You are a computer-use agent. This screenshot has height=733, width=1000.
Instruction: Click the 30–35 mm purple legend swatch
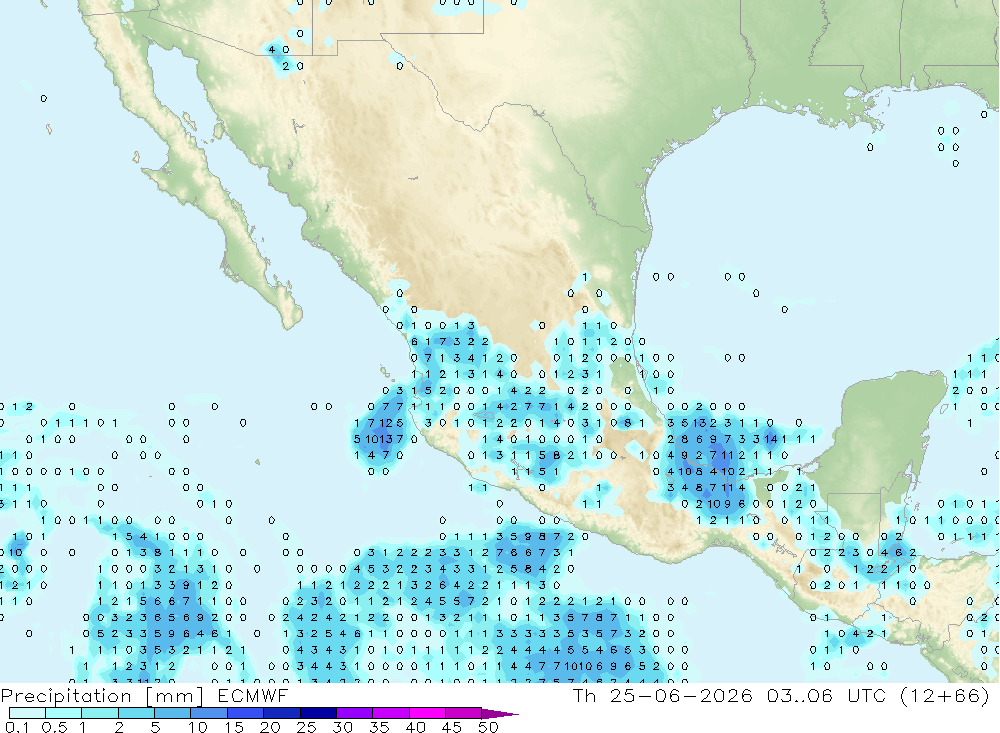[x=355, y=713]
